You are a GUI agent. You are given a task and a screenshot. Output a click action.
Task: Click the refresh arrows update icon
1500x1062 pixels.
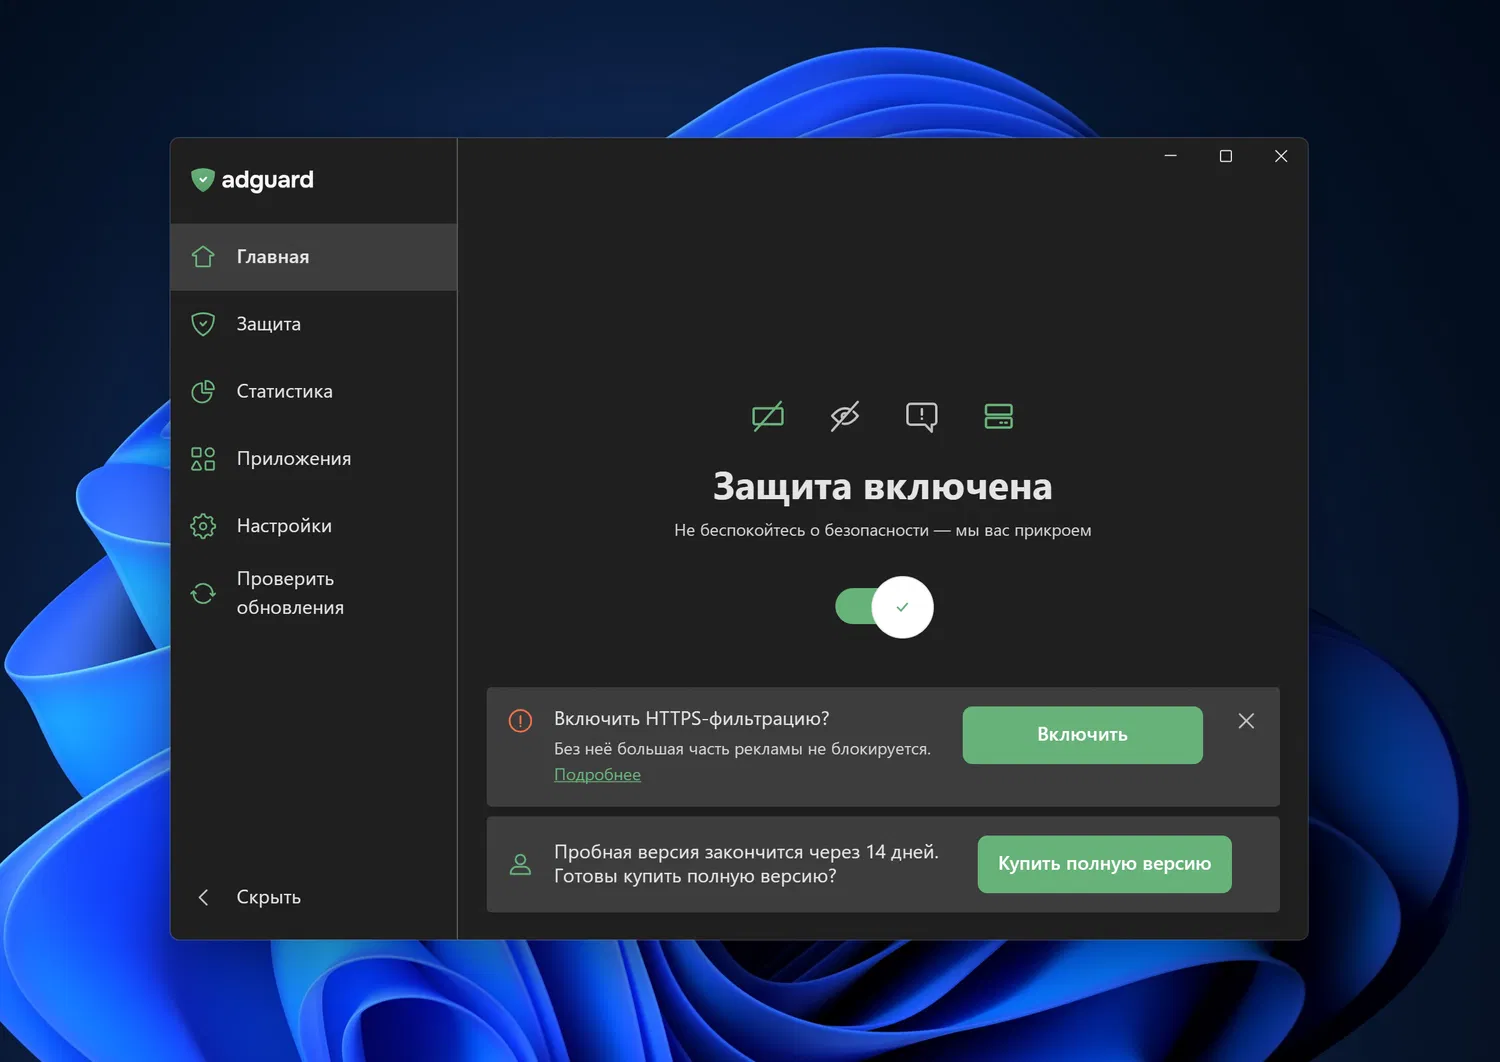203,593
